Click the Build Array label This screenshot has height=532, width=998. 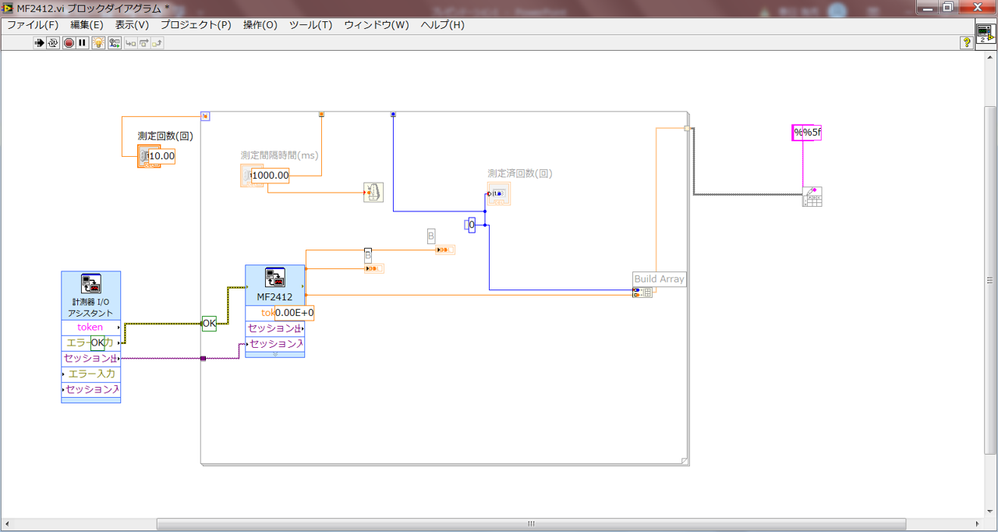click(659, 279)
